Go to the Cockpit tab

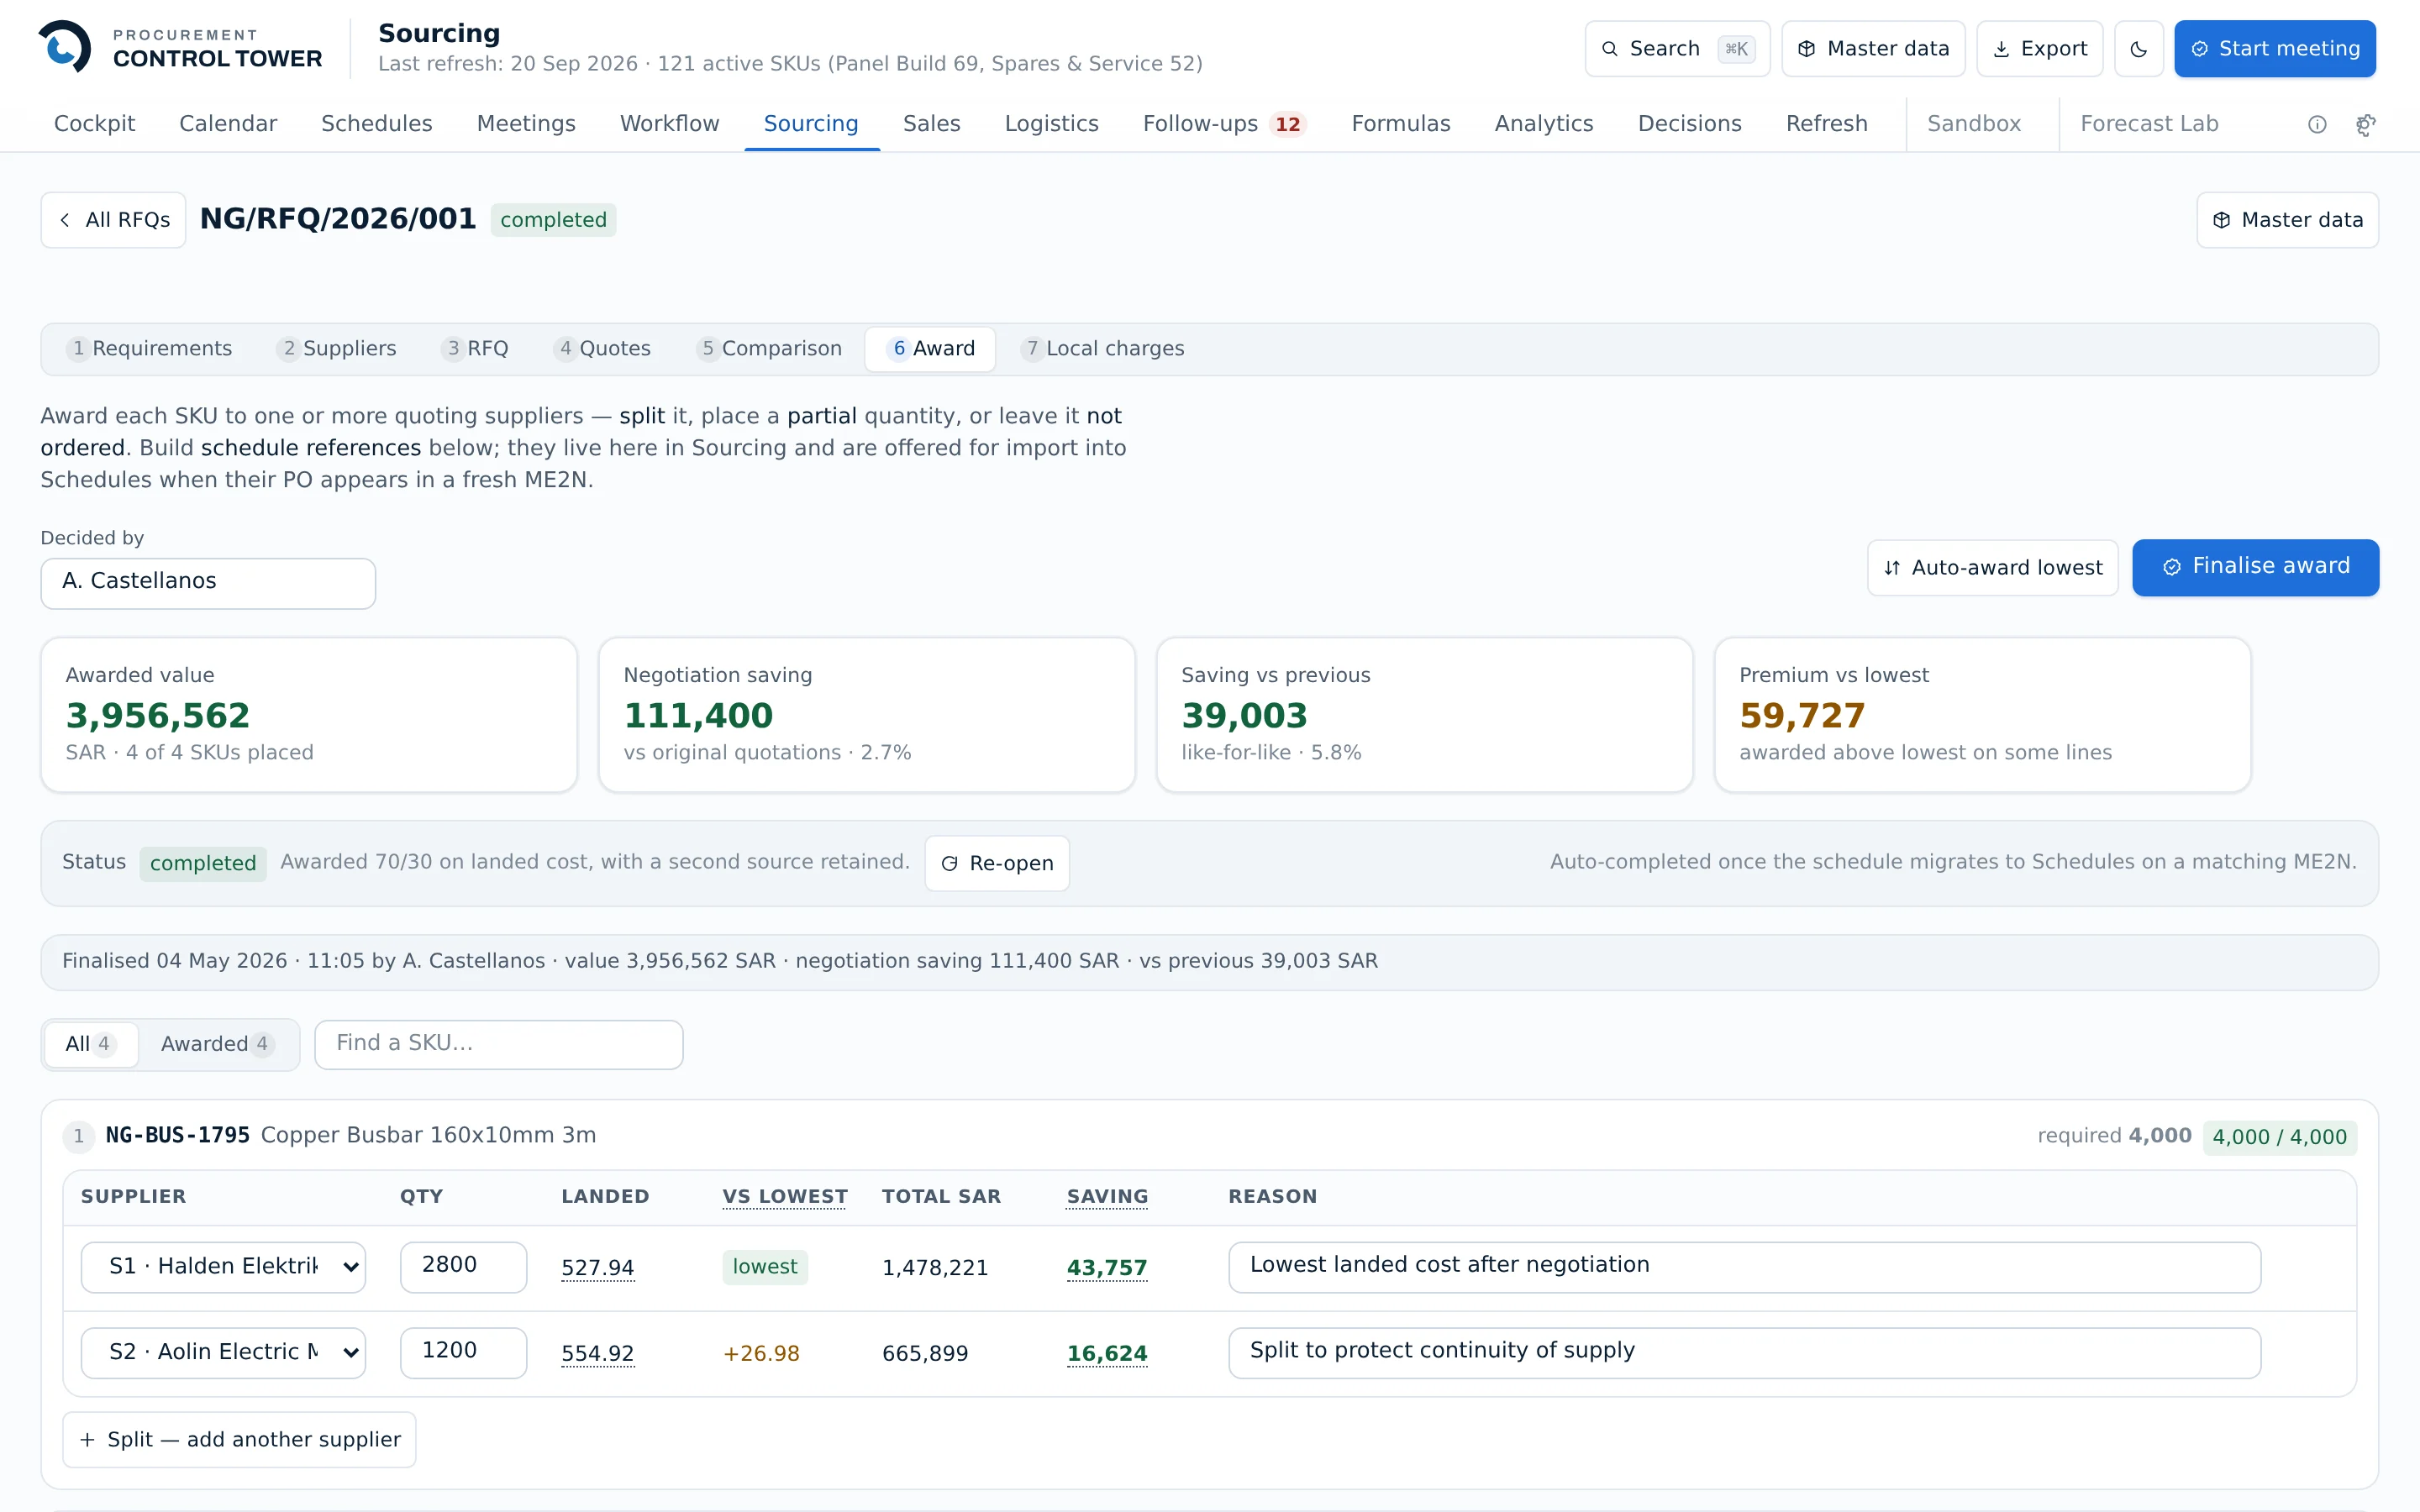click(94, 124)
